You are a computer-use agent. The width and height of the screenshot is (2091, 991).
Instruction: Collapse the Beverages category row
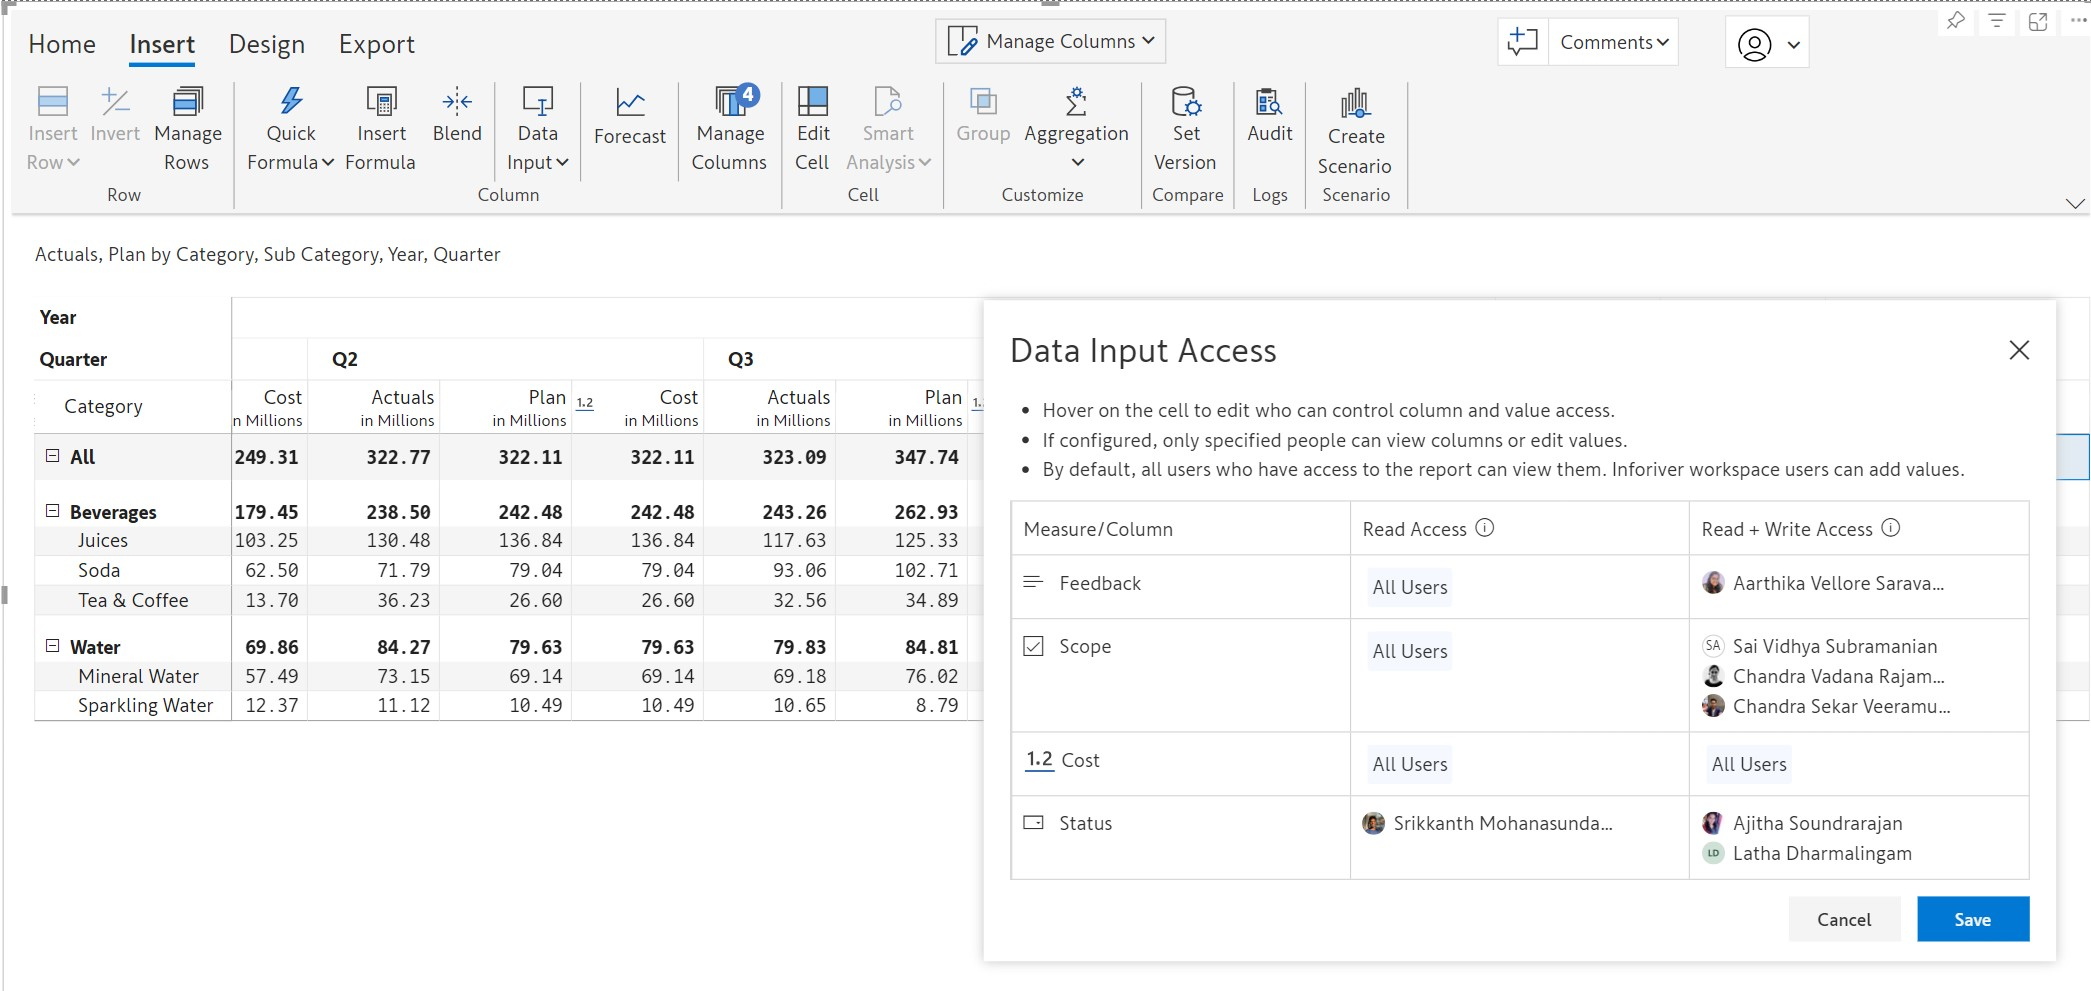click(52, 511)
